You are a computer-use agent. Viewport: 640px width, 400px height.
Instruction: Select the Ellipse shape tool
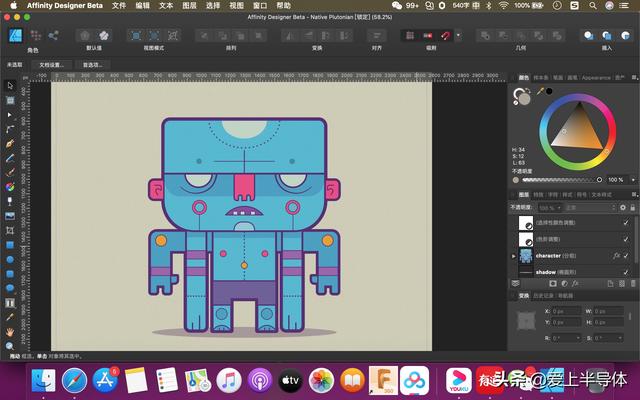click(x=10, y=260)
